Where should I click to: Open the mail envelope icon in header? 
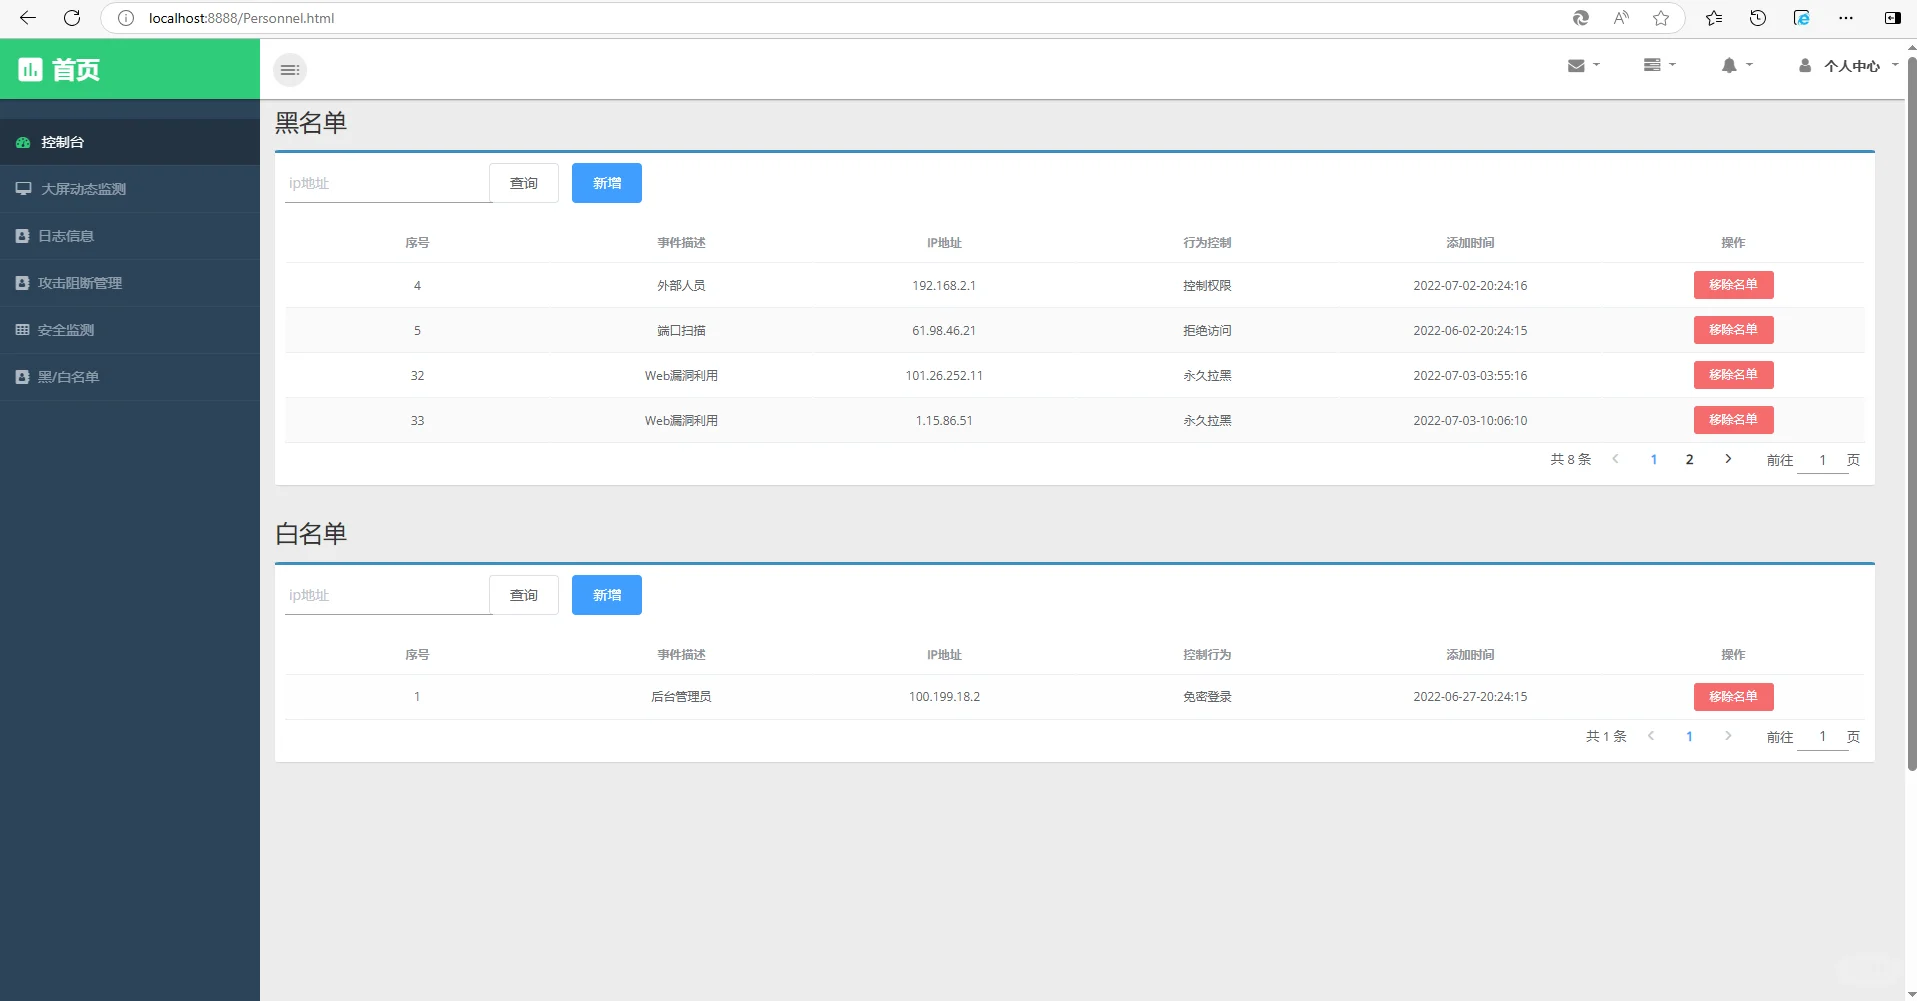click(x=1576, y=66)
